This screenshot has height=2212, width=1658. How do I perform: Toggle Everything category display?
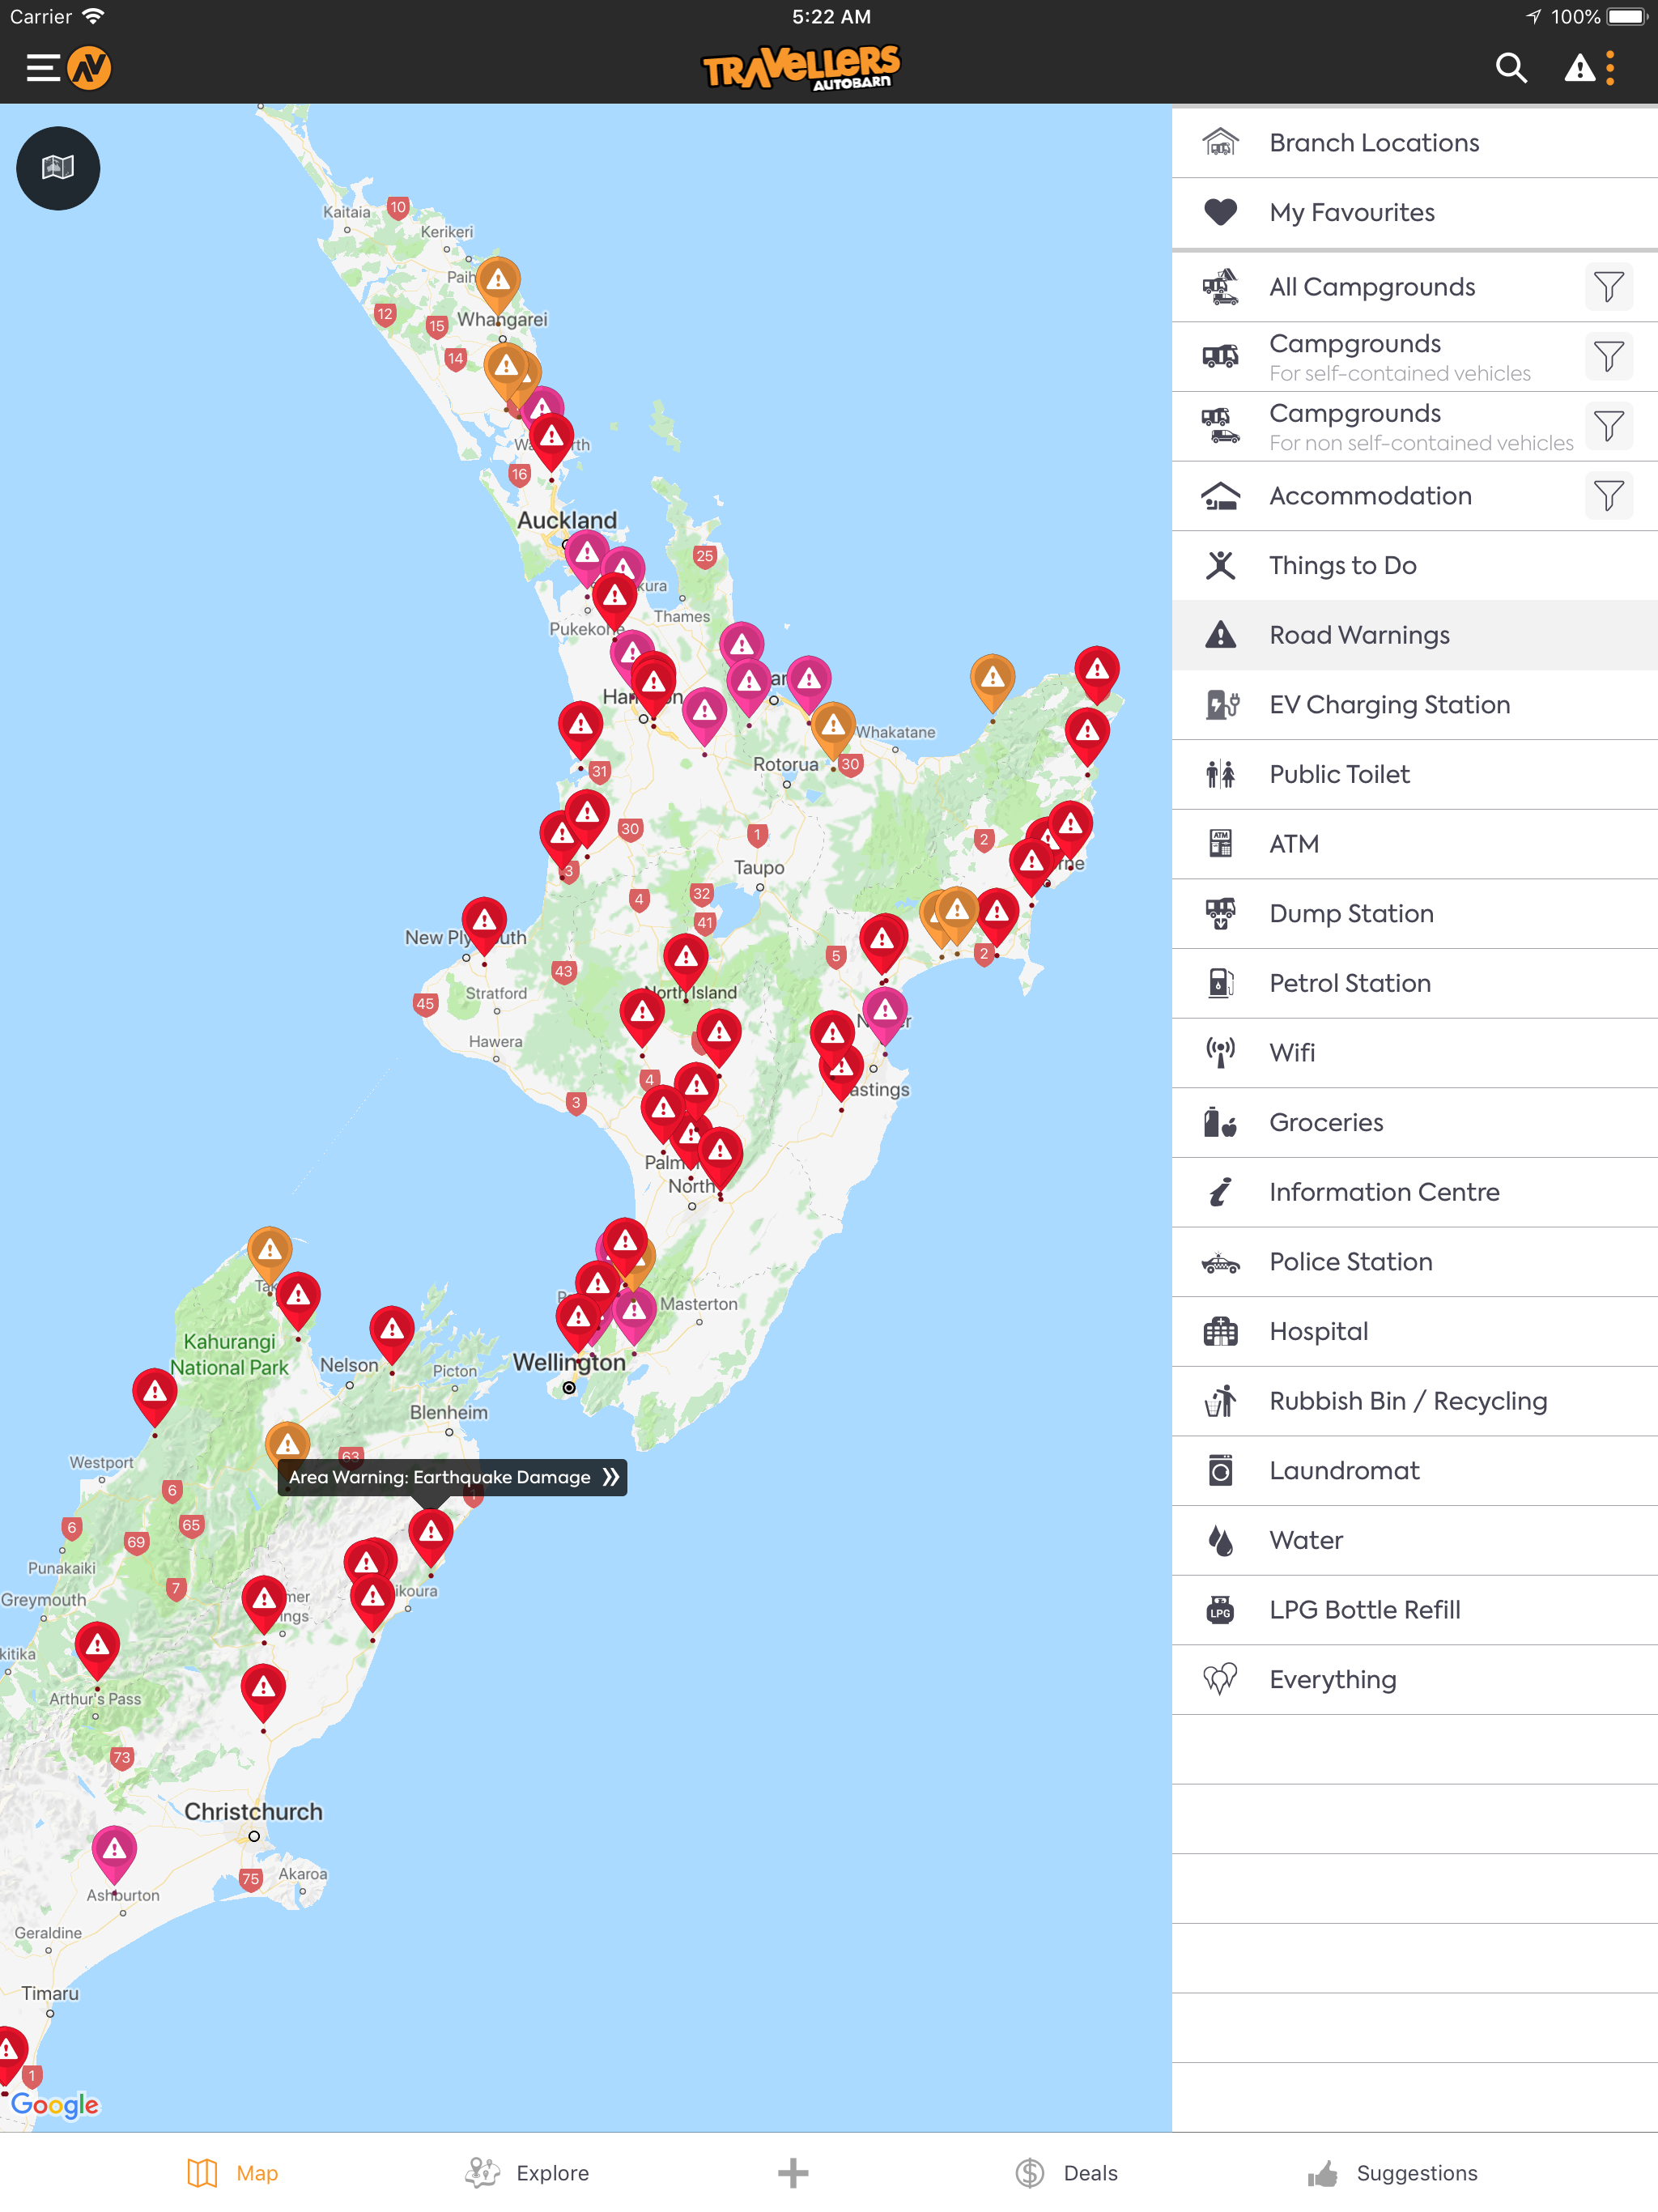1332,1679
